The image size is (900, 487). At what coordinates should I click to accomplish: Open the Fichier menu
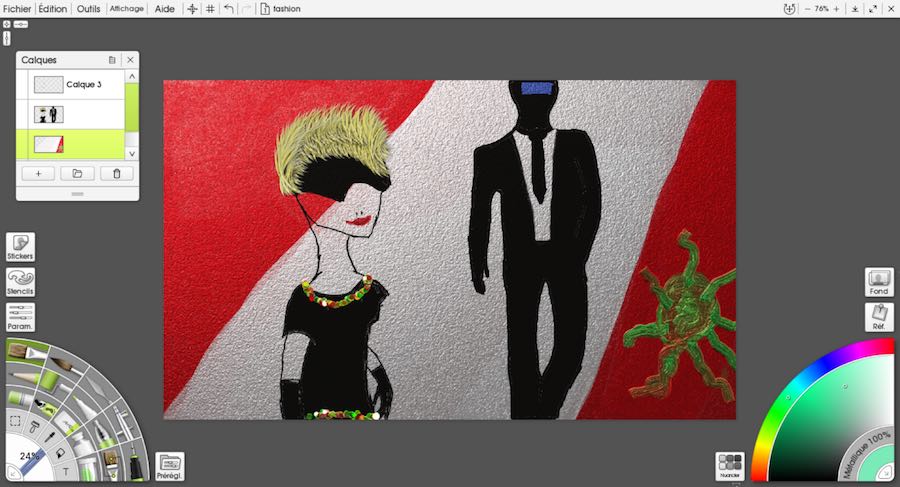[17, 9]
